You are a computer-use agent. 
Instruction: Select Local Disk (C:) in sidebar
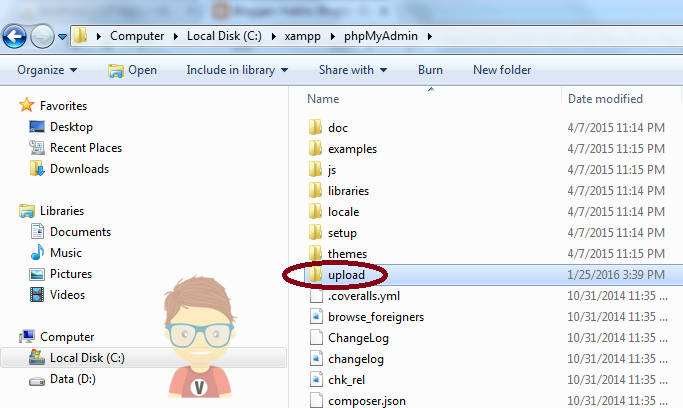click(144, 357)
